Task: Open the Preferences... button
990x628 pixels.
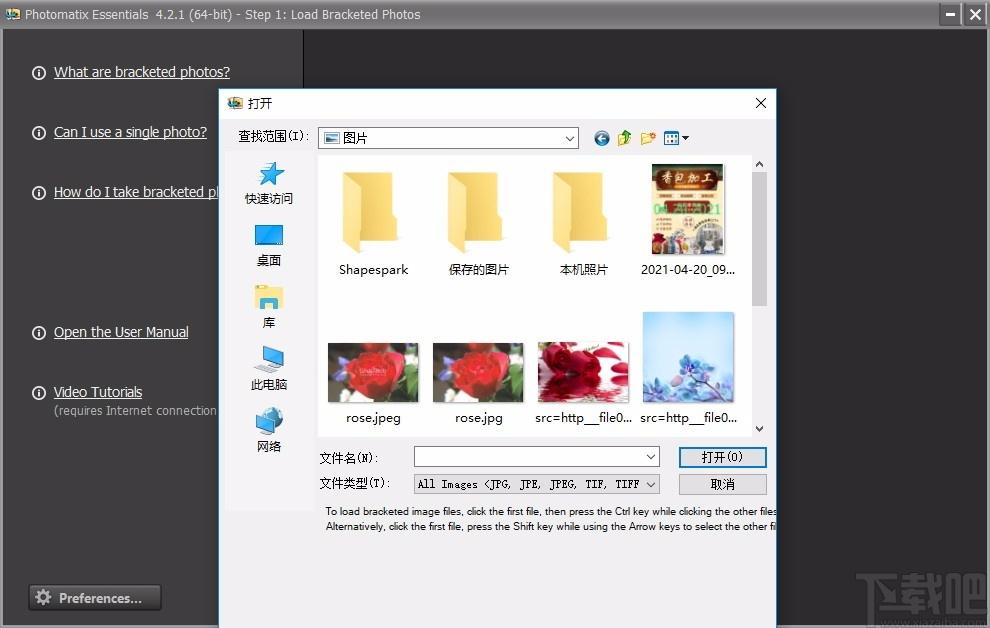Action: point(95,598)
